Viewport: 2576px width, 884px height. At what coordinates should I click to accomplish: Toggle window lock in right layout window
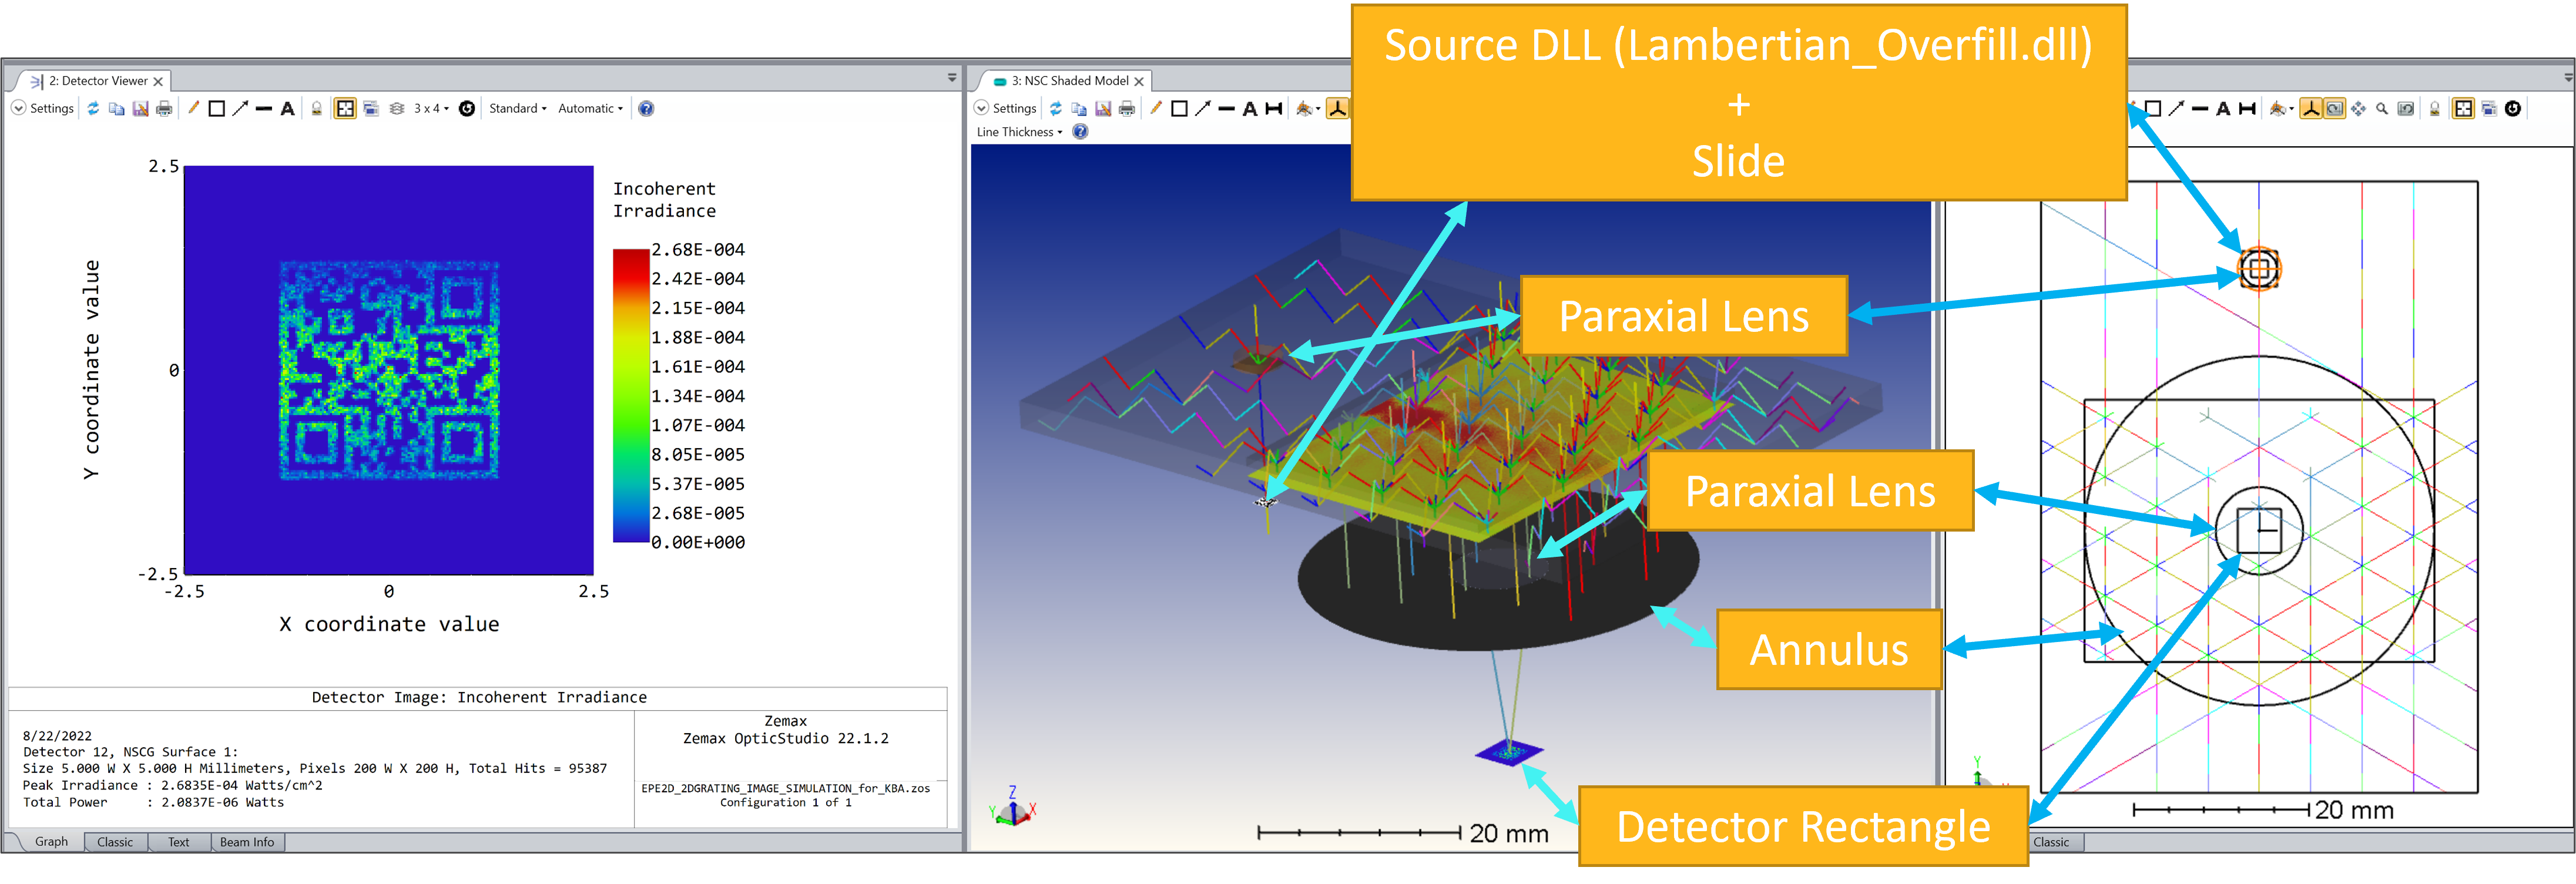click(2435, 108)
